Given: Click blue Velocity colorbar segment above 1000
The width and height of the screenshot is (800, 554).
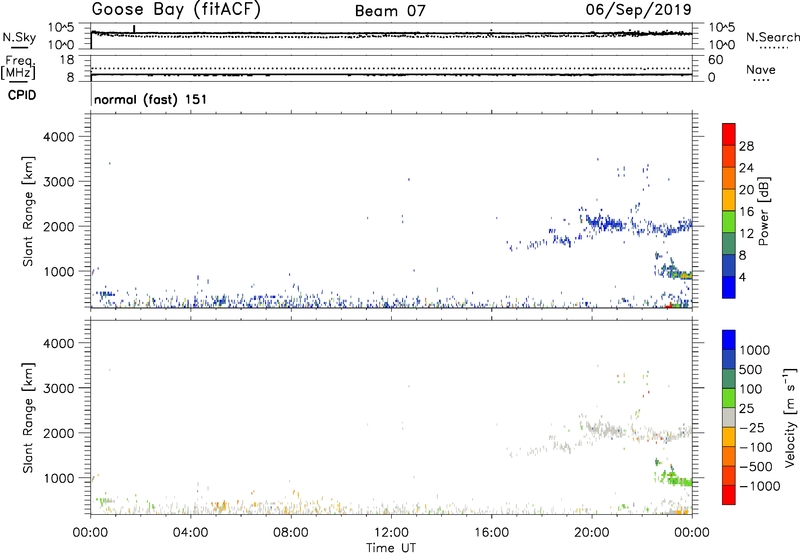Looking at the screenshot, I should coord(729,340).
